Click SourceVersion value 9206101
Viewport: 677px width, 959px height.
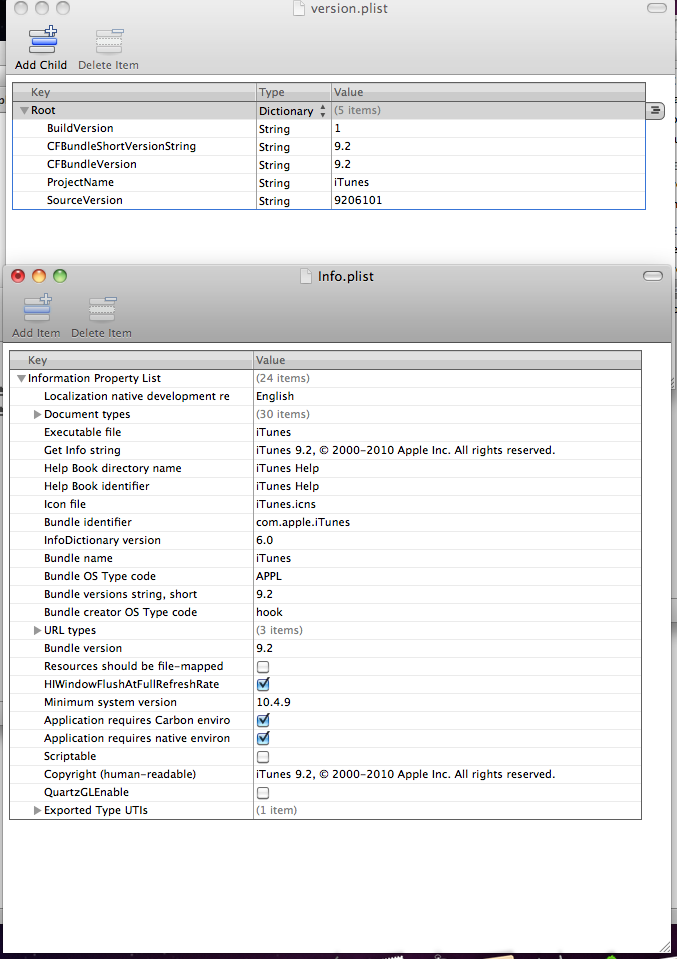tap(358, 200)
